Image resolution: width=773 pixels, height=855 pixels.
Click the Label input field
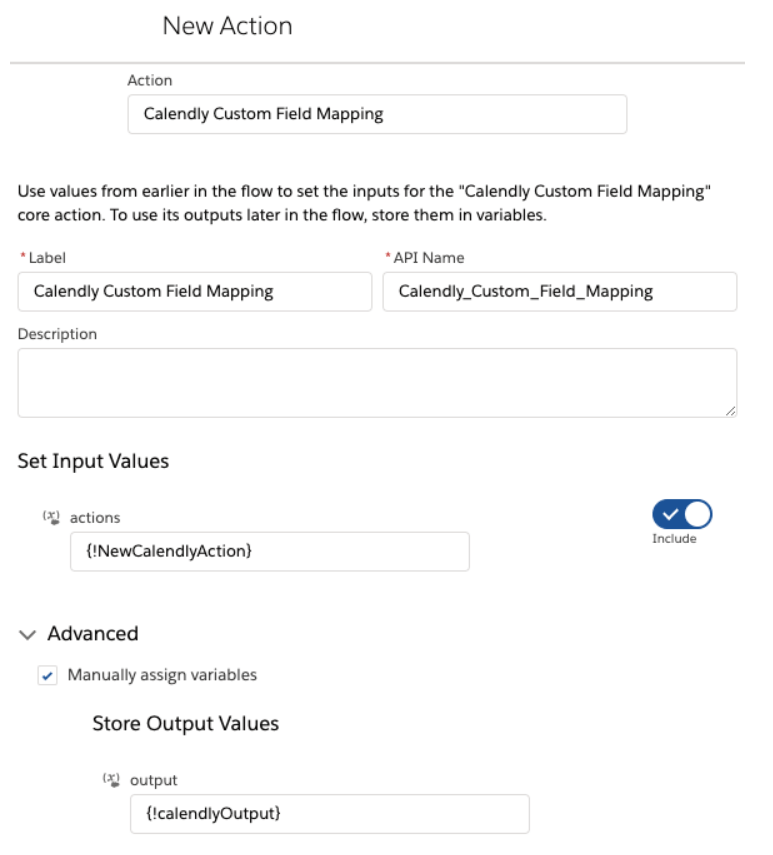(195, 292)
